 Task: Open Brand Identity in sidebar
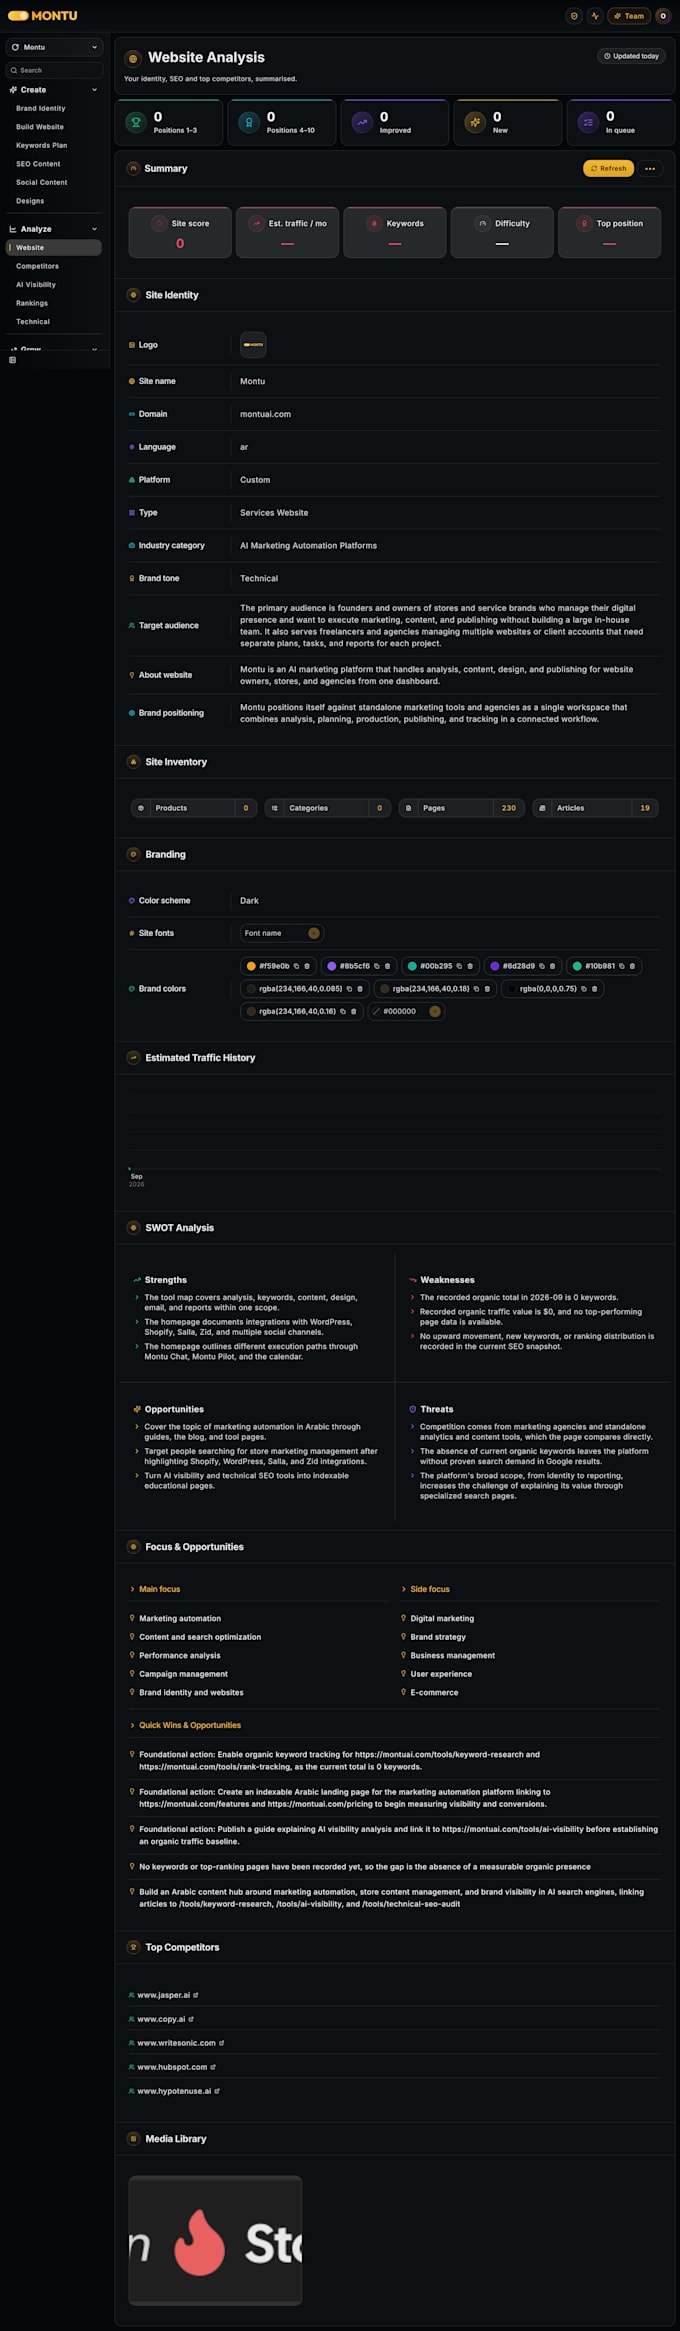pos(41,108)
